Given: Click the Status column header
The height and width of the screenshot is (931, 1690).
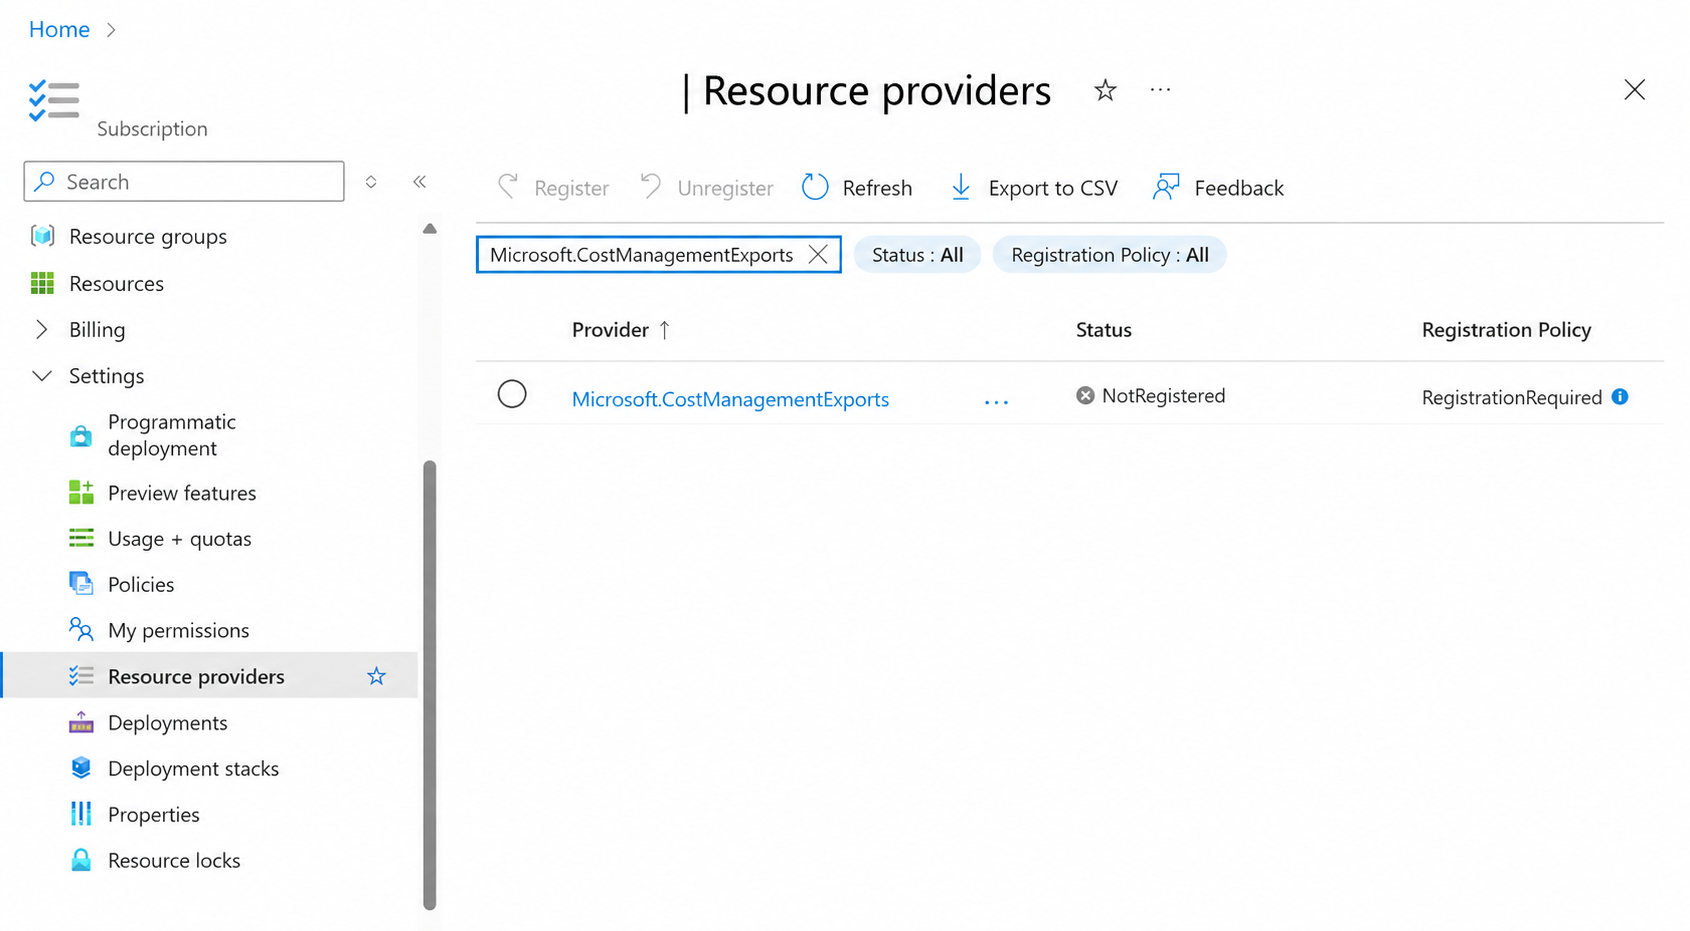Looking at the screenshot, I should (x=1103, y=330).
